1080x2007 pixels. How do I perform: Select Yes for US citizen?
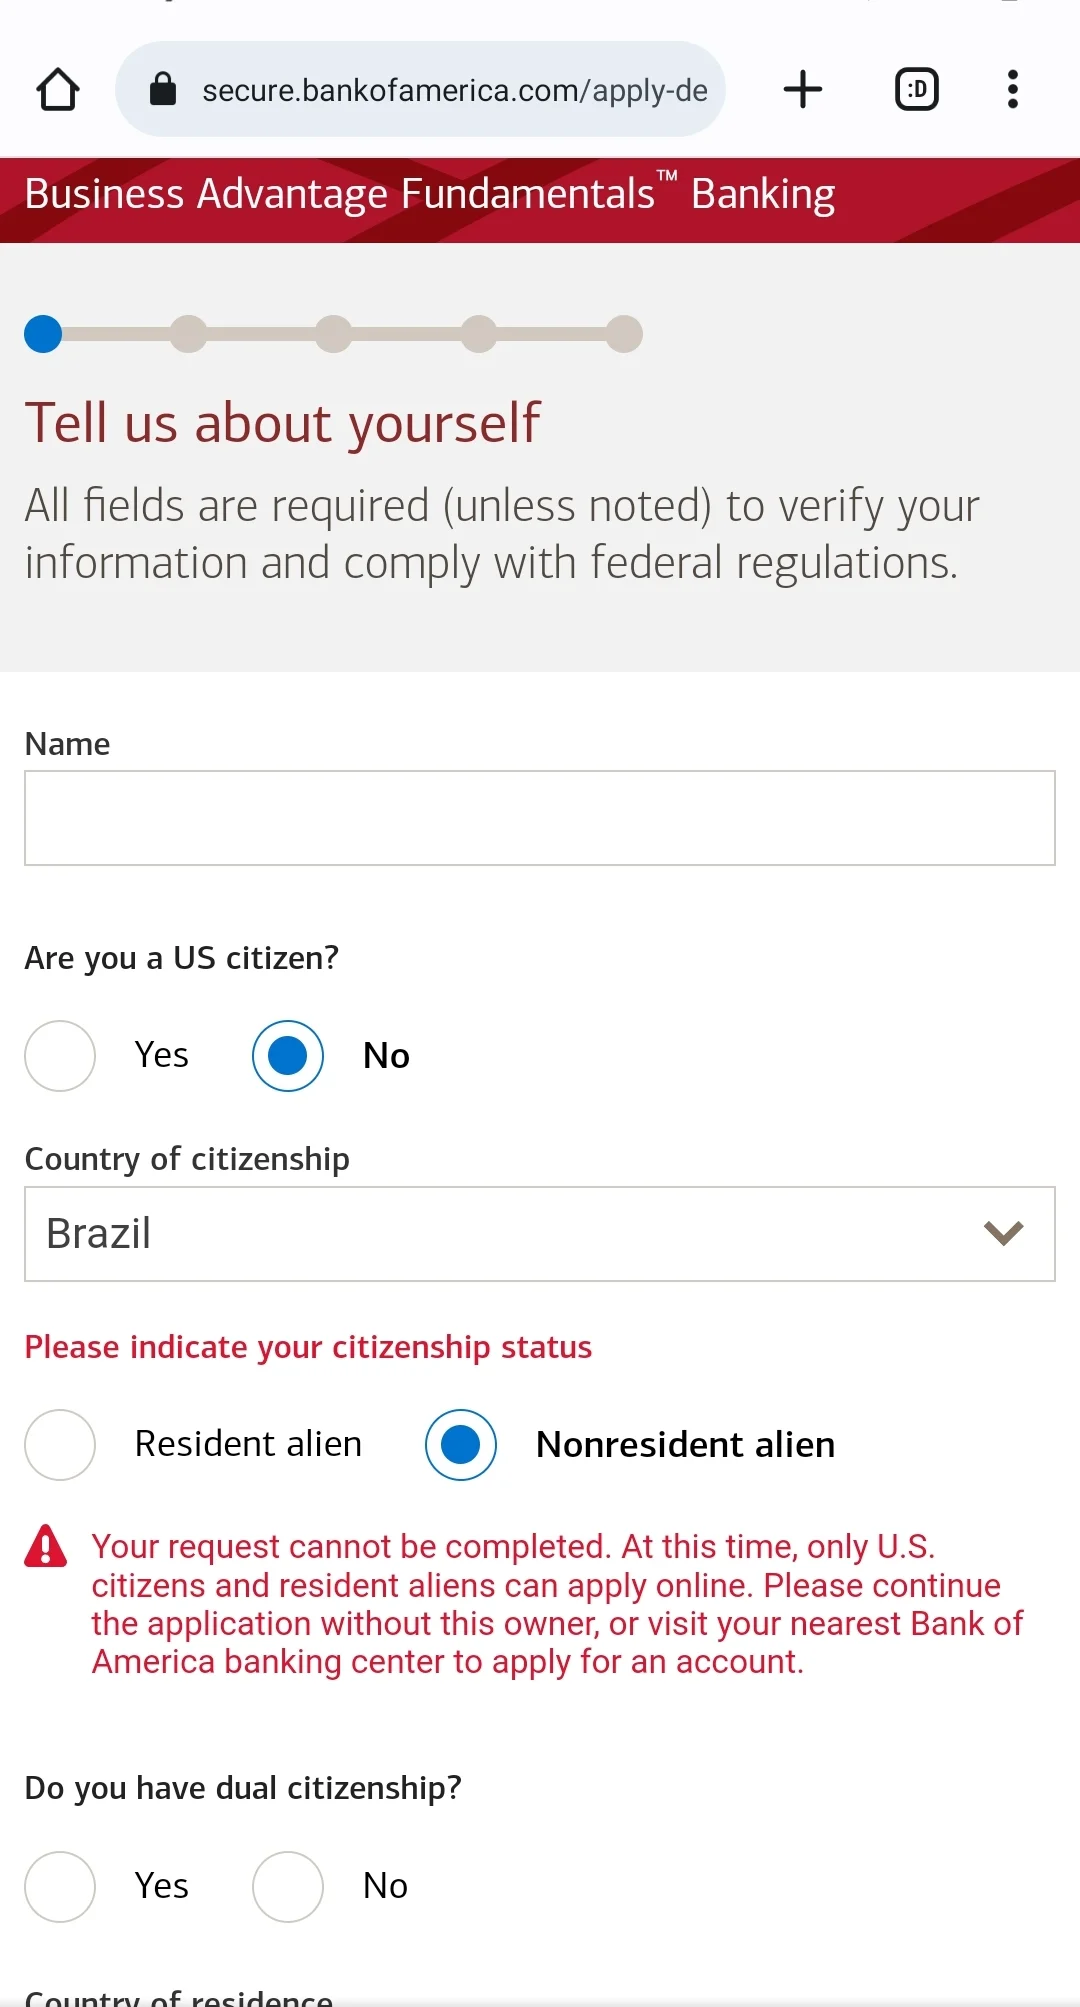[60, 1055]
